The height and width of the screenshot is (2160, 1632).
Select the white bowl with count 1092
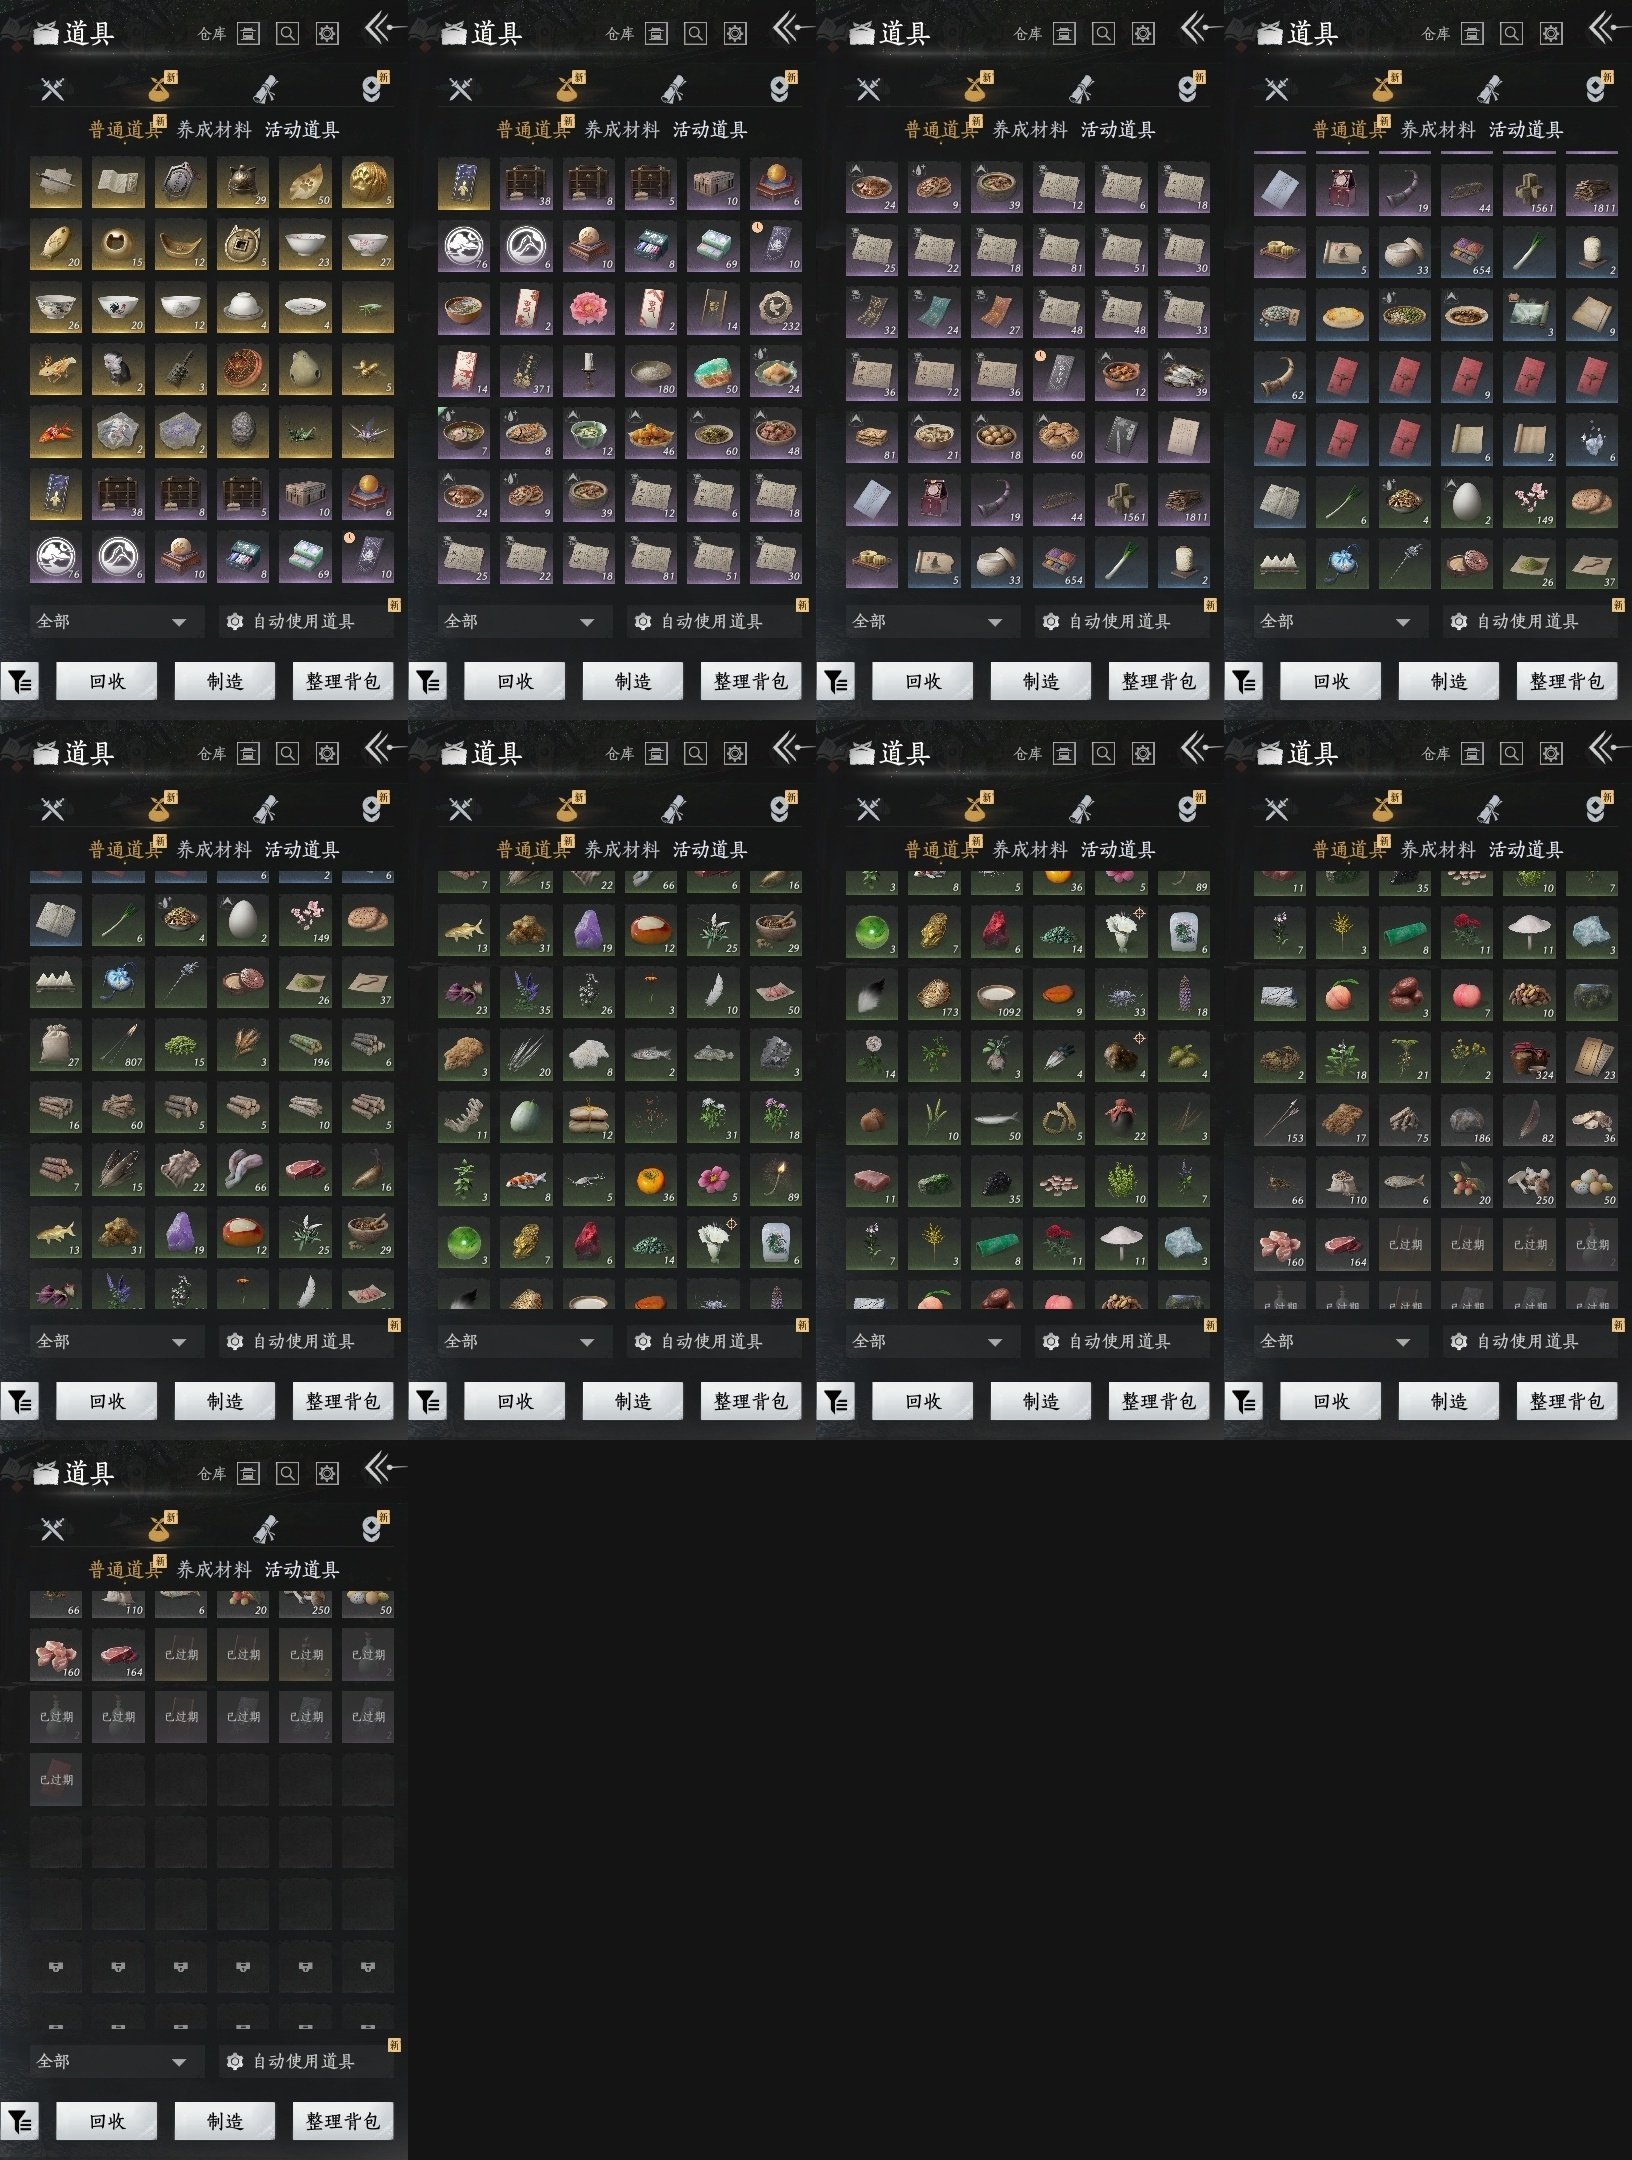pos(997,994)
